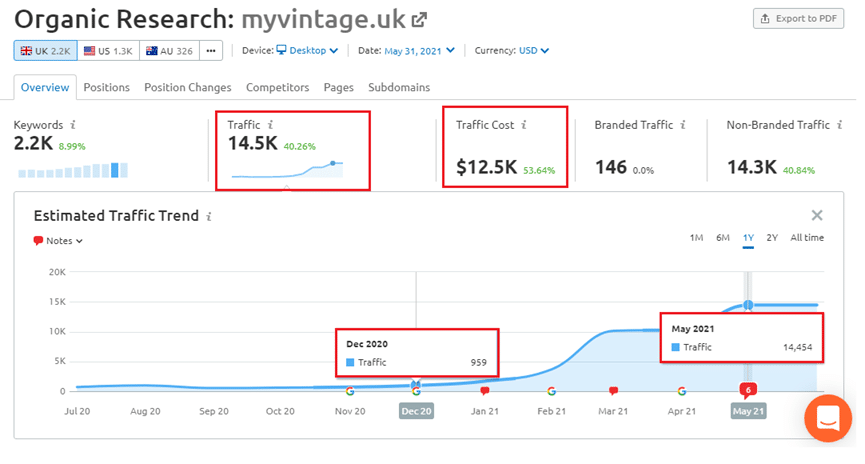This screenshot has width=865, height=464.
Task: Click red notes marker numbered 6 at May 21
Action: [x=748, y=390]
